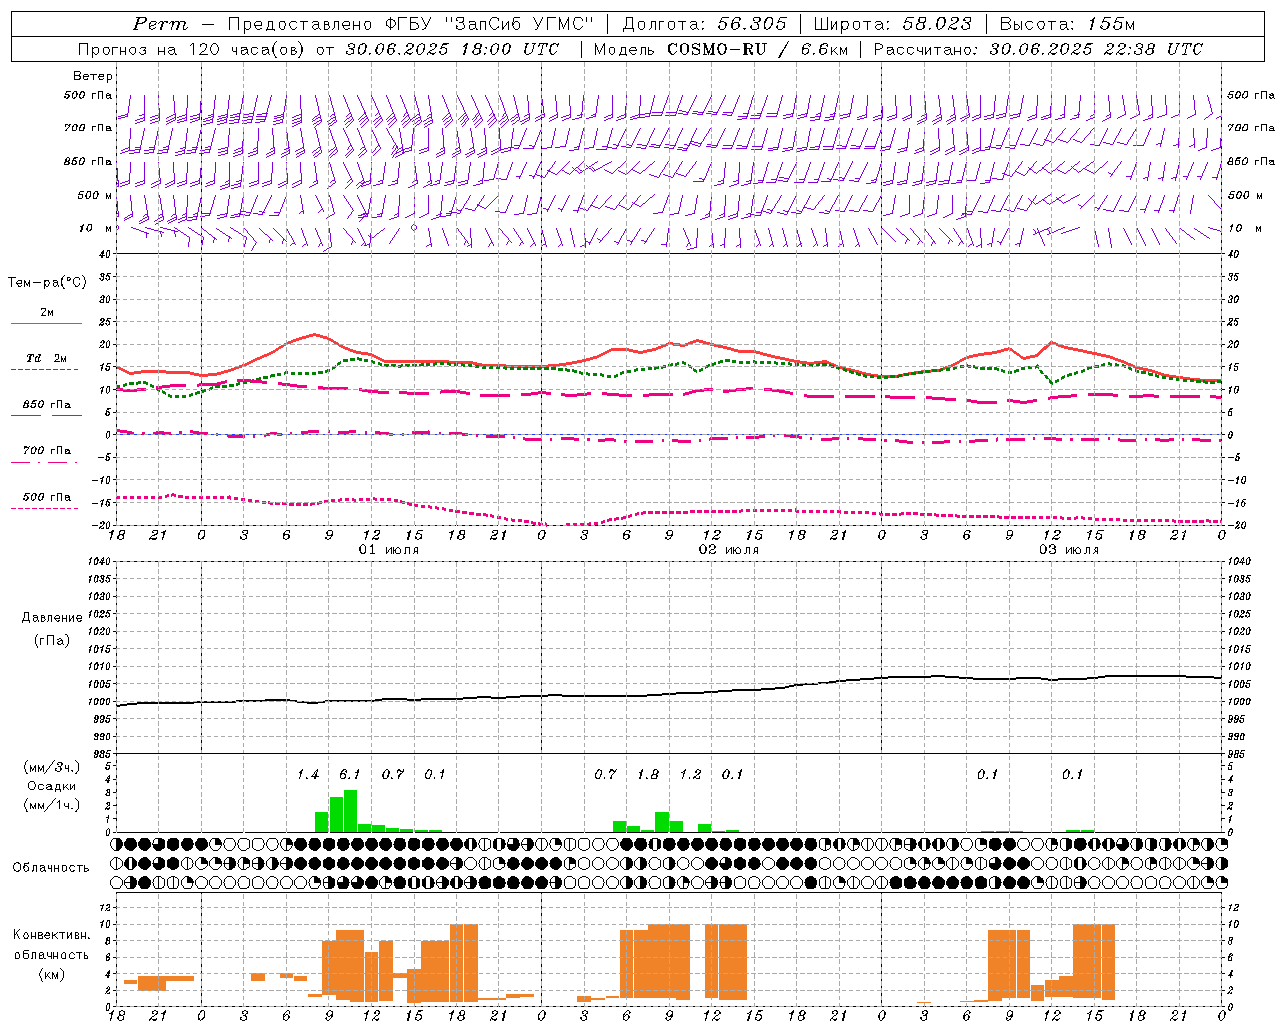Screen dimensions: 1280x1024
Task: Click the forecast start "30.06.2025 18:00 UTC"
Action: (452, 49)
